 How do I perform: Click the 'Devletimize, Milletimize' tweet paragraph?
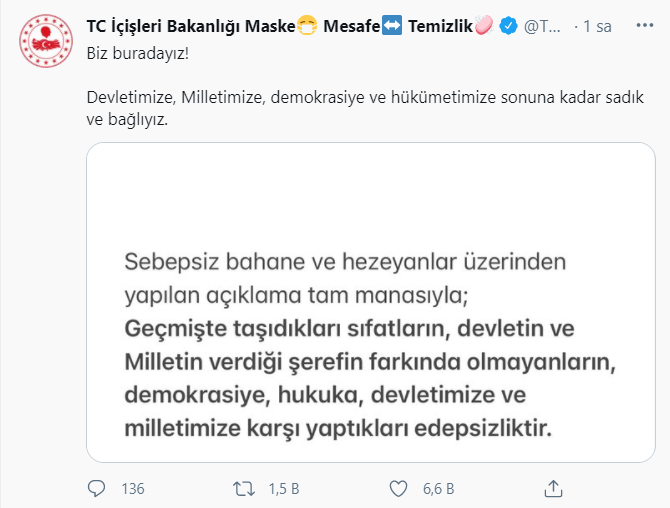point(365,108)
